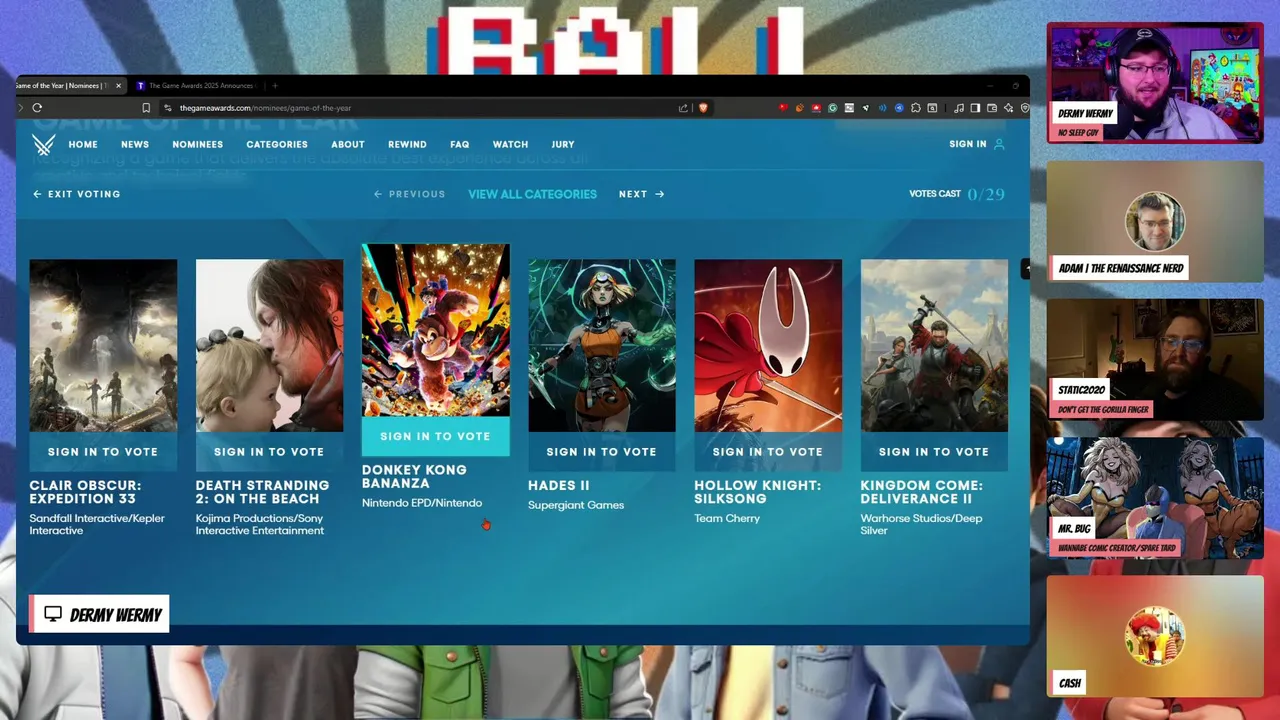Open the WATCH menu item

point(510,144)
